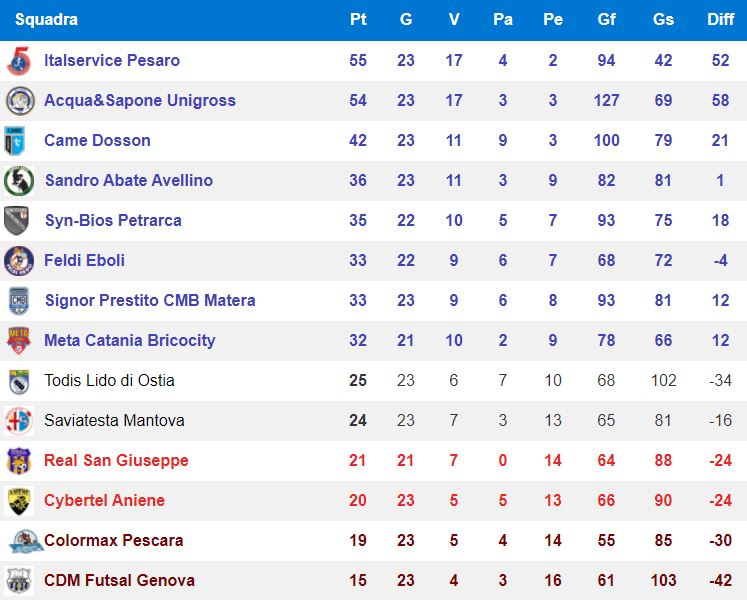Open the Todis Lido di Ostia team page
Image resolution: width=747 pixels, height=600 pixels.
109,380
